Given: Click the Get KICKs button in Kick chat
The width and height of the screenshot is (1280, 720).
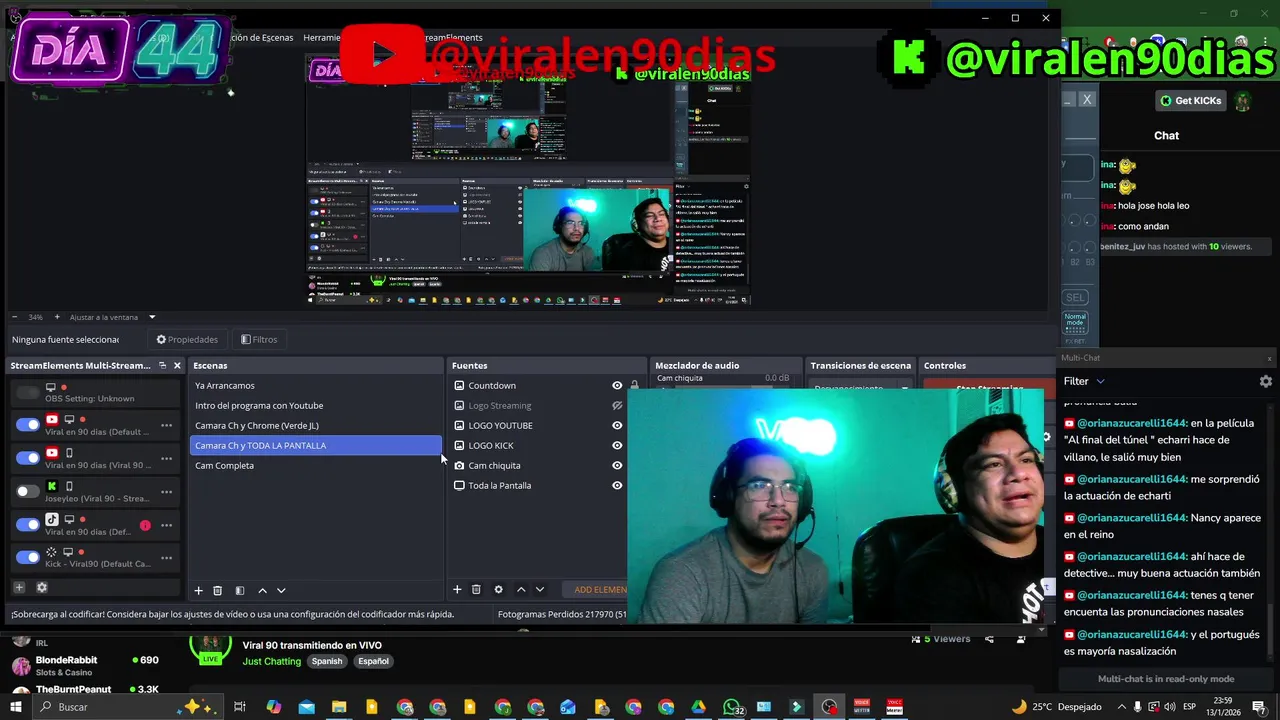Looking at the screenshot, I should tap(1190, 101).
